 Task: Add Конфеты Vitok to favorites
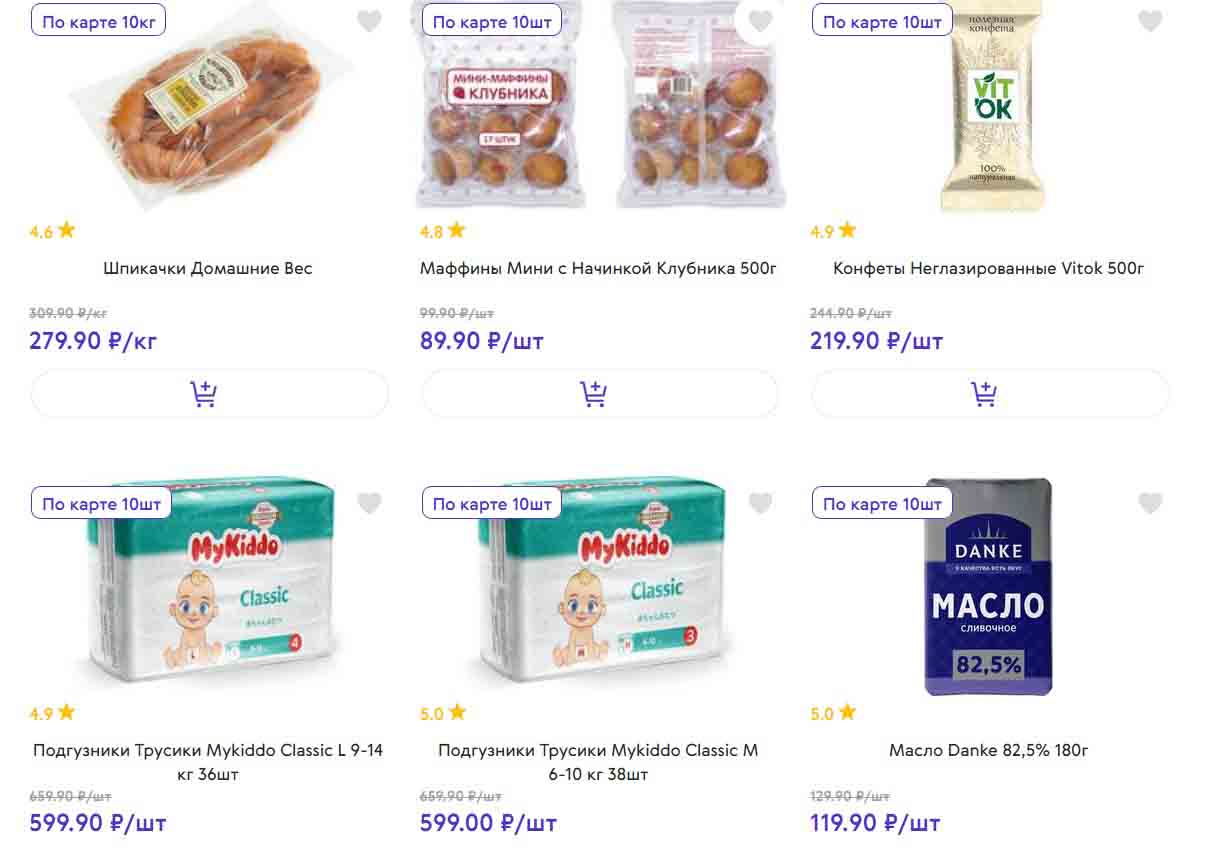click(1151, 21)
